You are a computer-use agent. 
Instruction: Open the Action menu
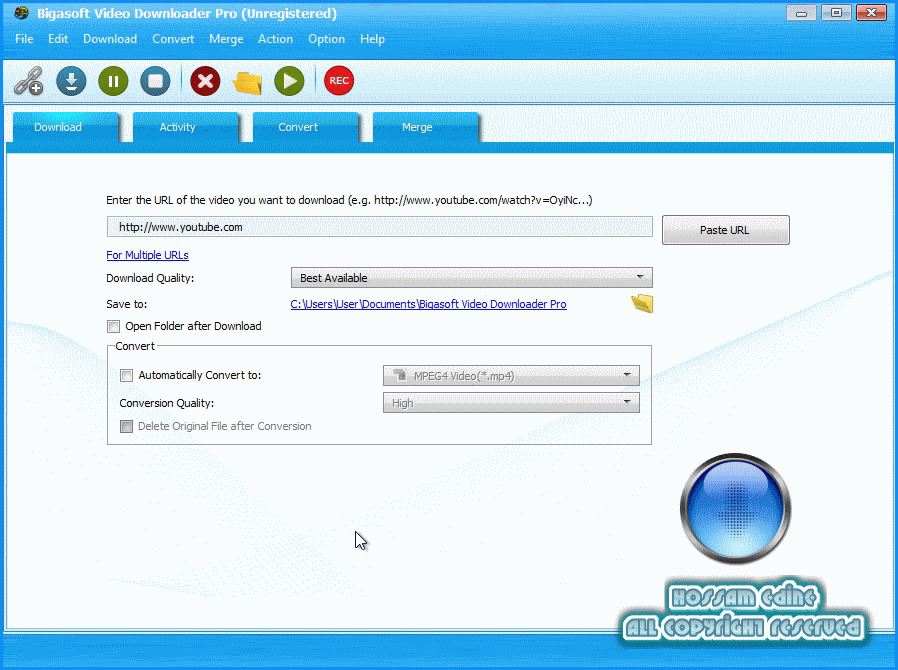tap(275, 39)
